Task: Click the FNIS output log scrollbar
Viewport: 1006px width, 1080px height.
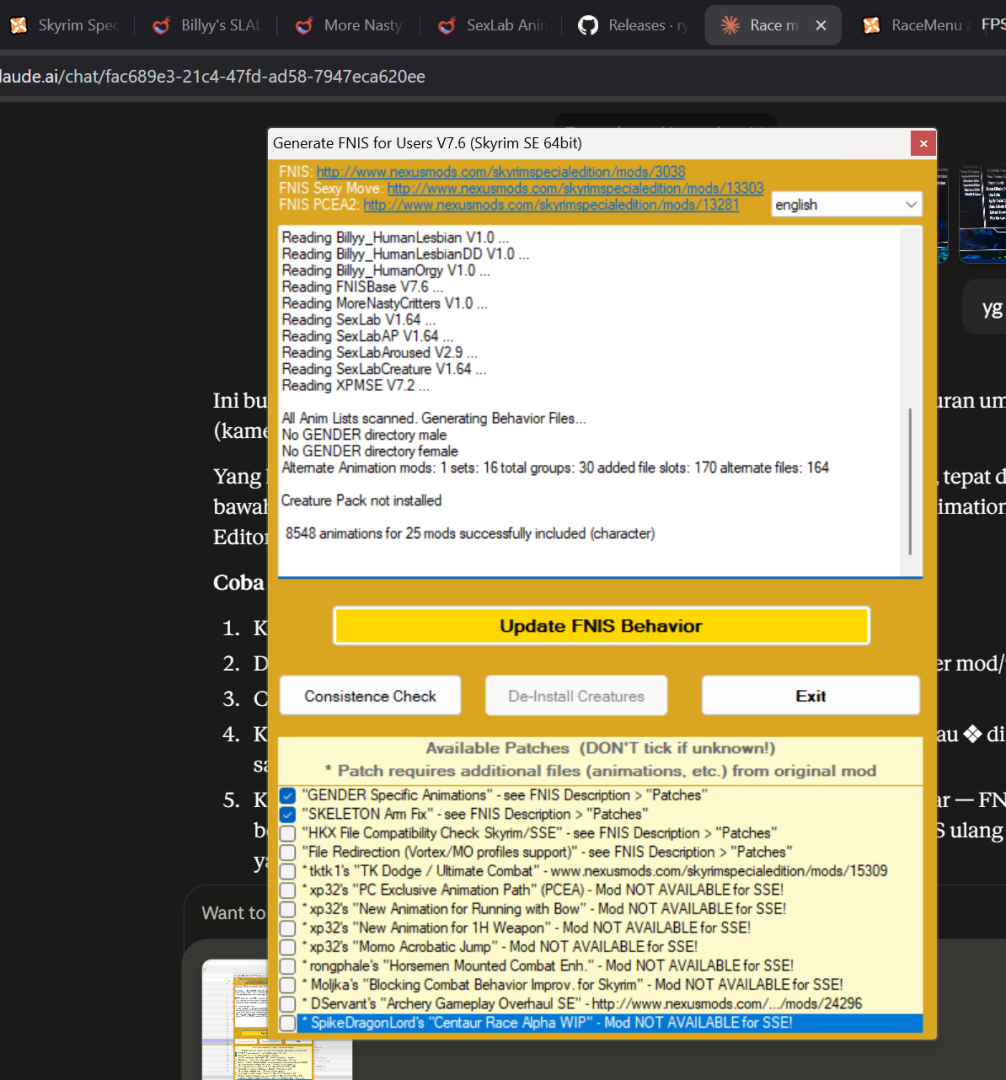Action: pos(910,481)
